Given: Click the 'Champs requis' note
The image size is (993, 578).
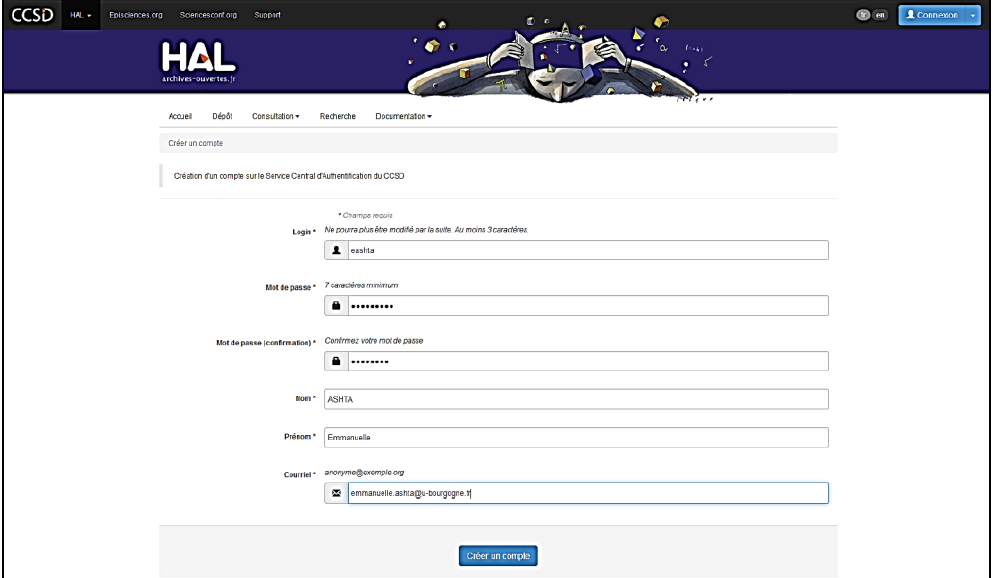Looking at the screenshot, I should (365, 215).
